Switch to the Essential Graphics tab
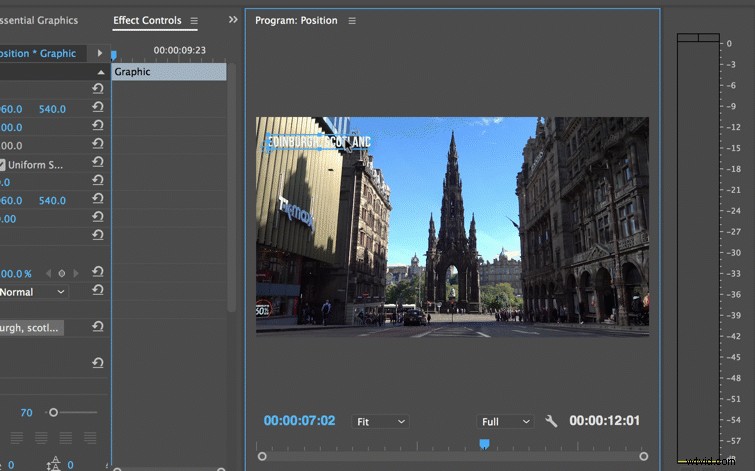This screenshot has height=471, width=755. (x=39, y=20)
